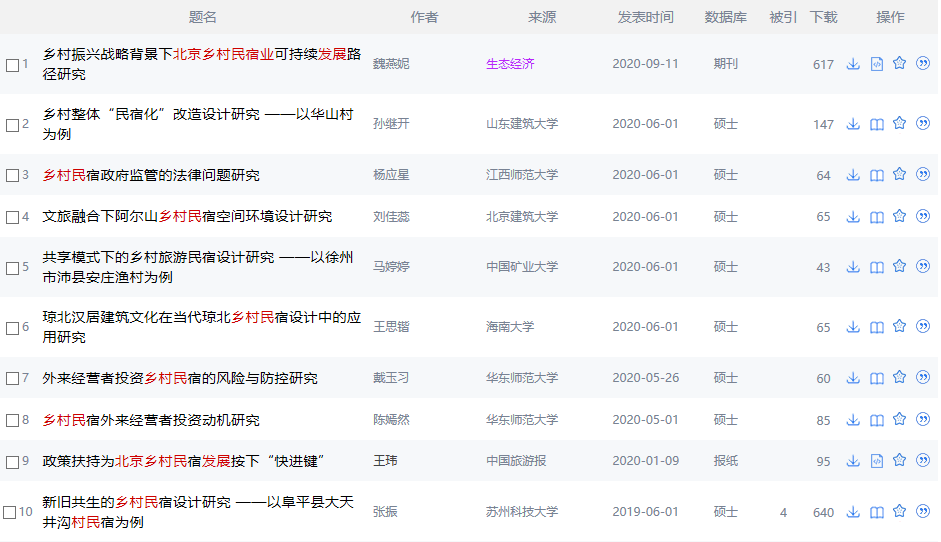This screenshot has height=542, width=941.
Task: Open HTML reading for 中国旅游报 article
Action: 877,461
